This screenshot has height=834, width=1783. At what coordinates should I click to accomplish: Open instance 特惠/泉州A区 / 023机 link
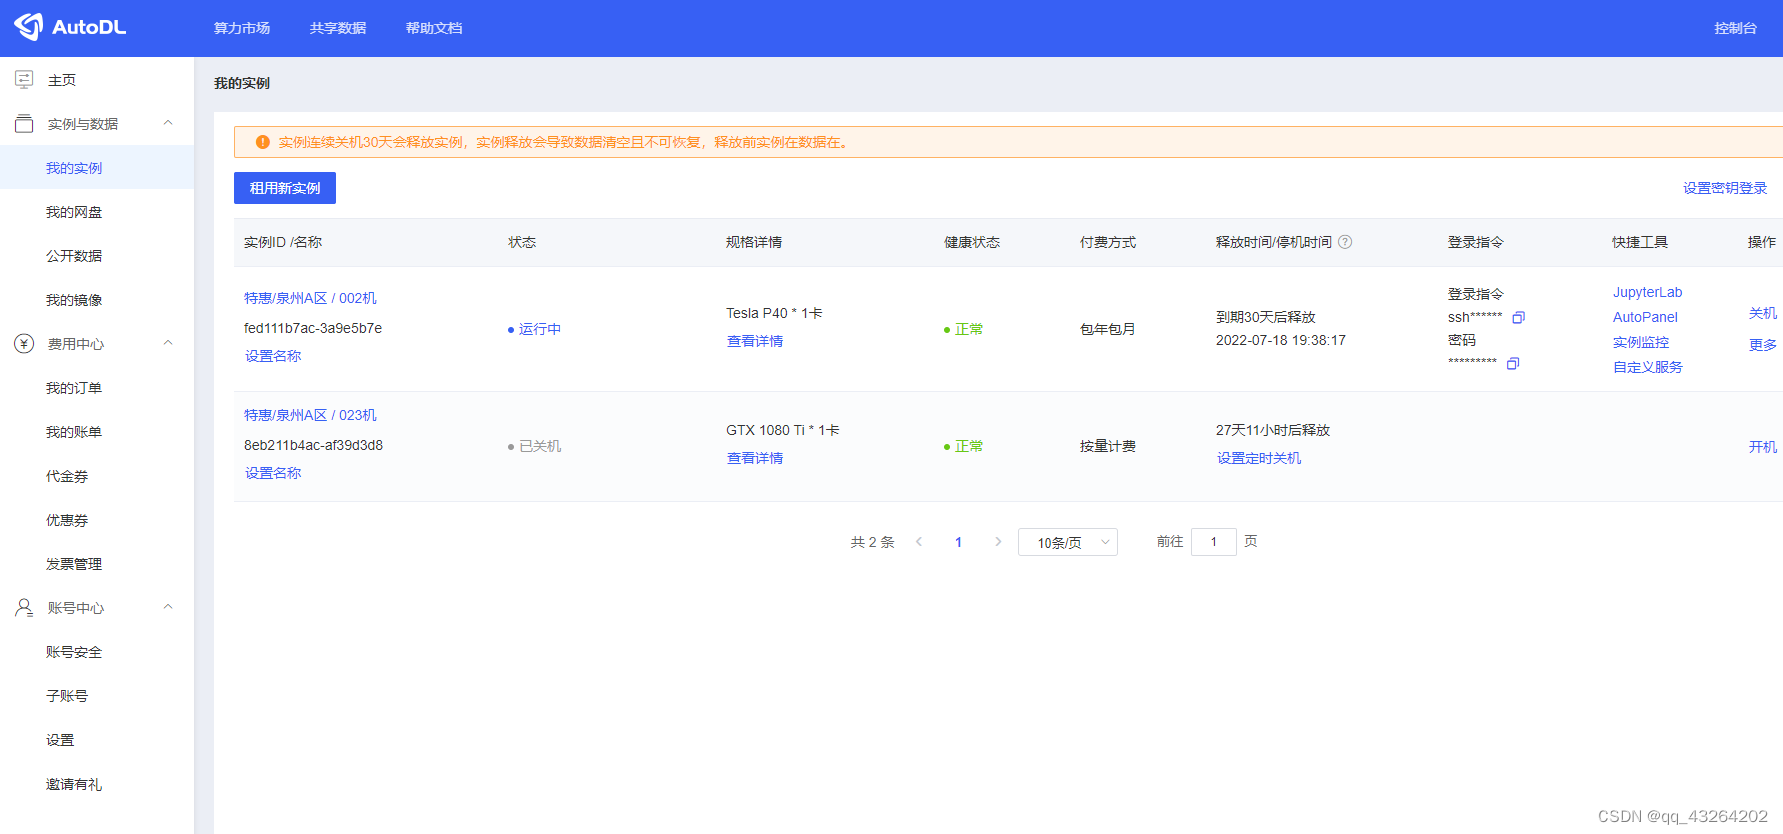pos(310,415)
